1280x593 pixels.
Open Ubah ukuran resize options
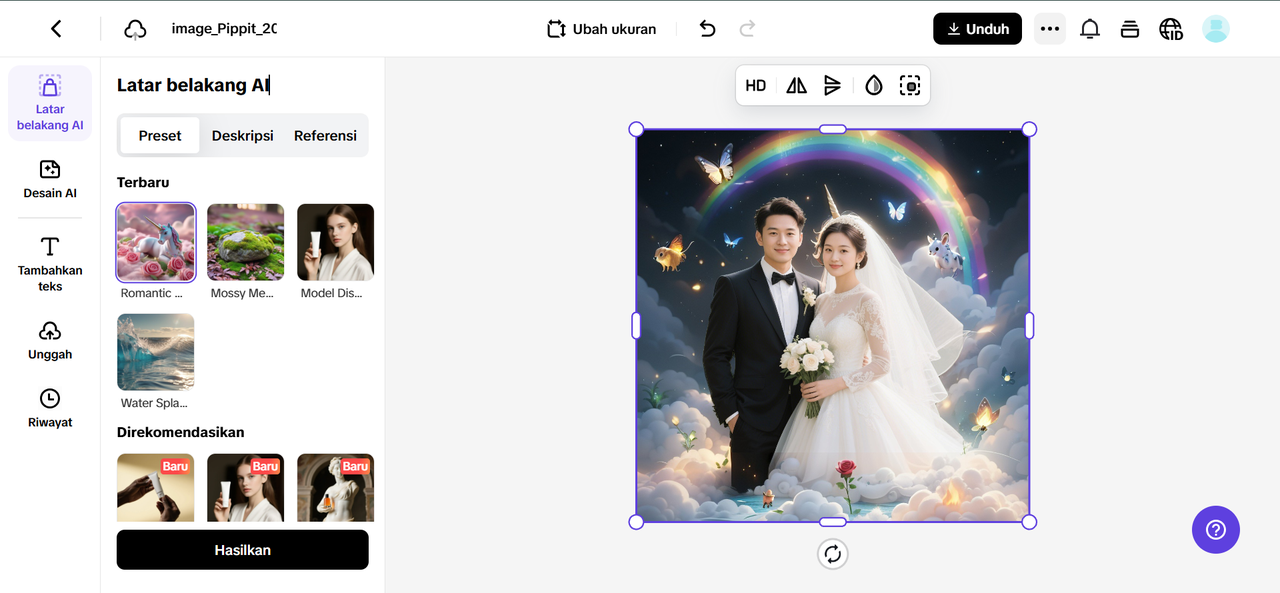pos(602,29)
